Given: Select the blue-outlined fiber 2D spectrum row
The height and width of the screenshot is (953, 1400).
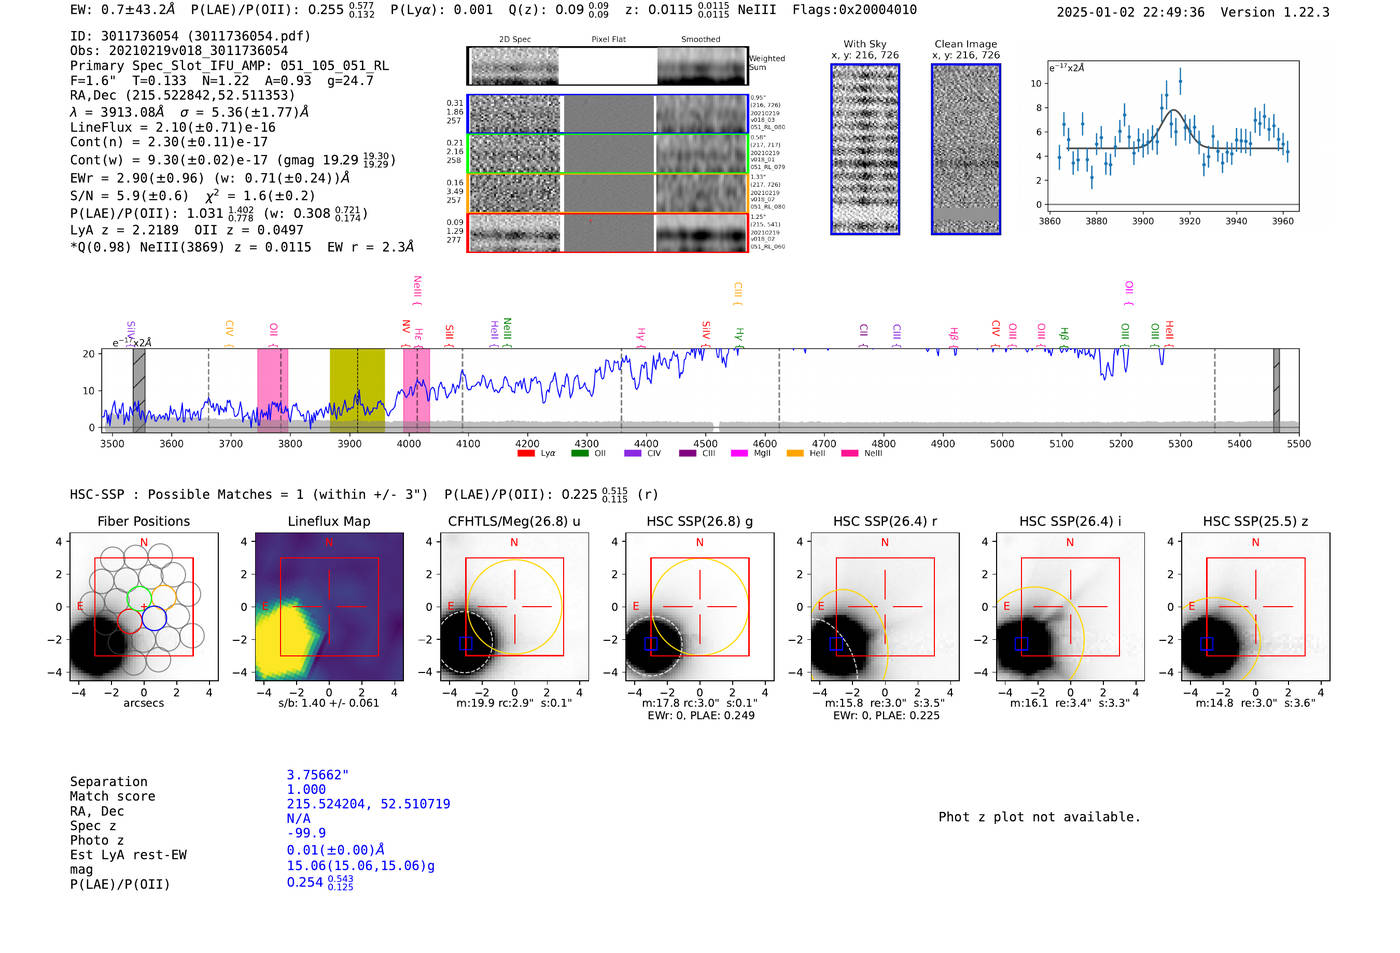Looking at the screenshot, I should tap(608, 114).
